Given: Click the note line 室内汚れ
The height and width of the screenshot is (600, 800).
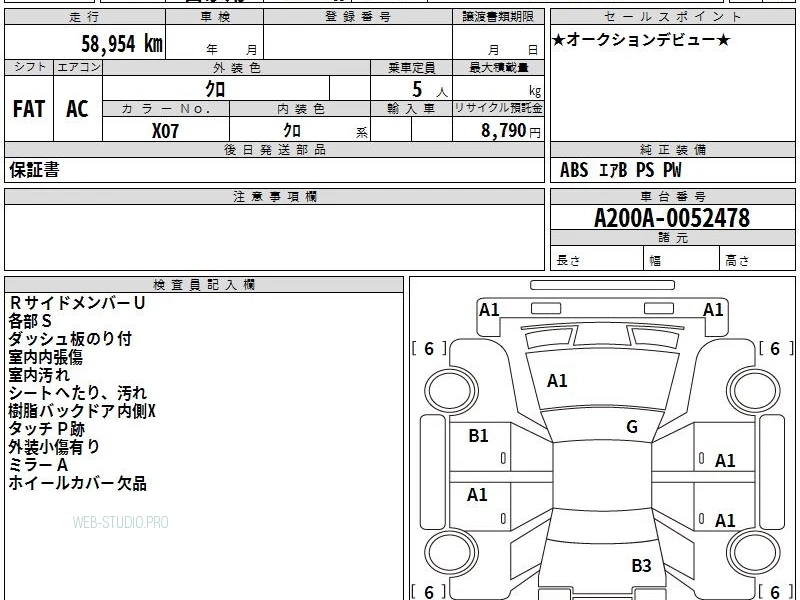Looking at the screenshot, I should [x=39, y=375].
